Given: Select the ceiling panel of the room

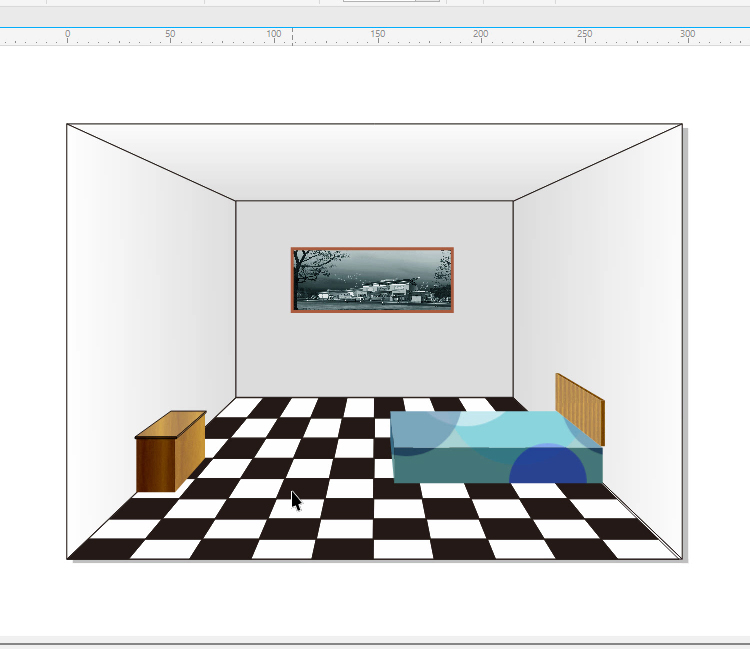Looking at the screenshot, I should point(374,162).
